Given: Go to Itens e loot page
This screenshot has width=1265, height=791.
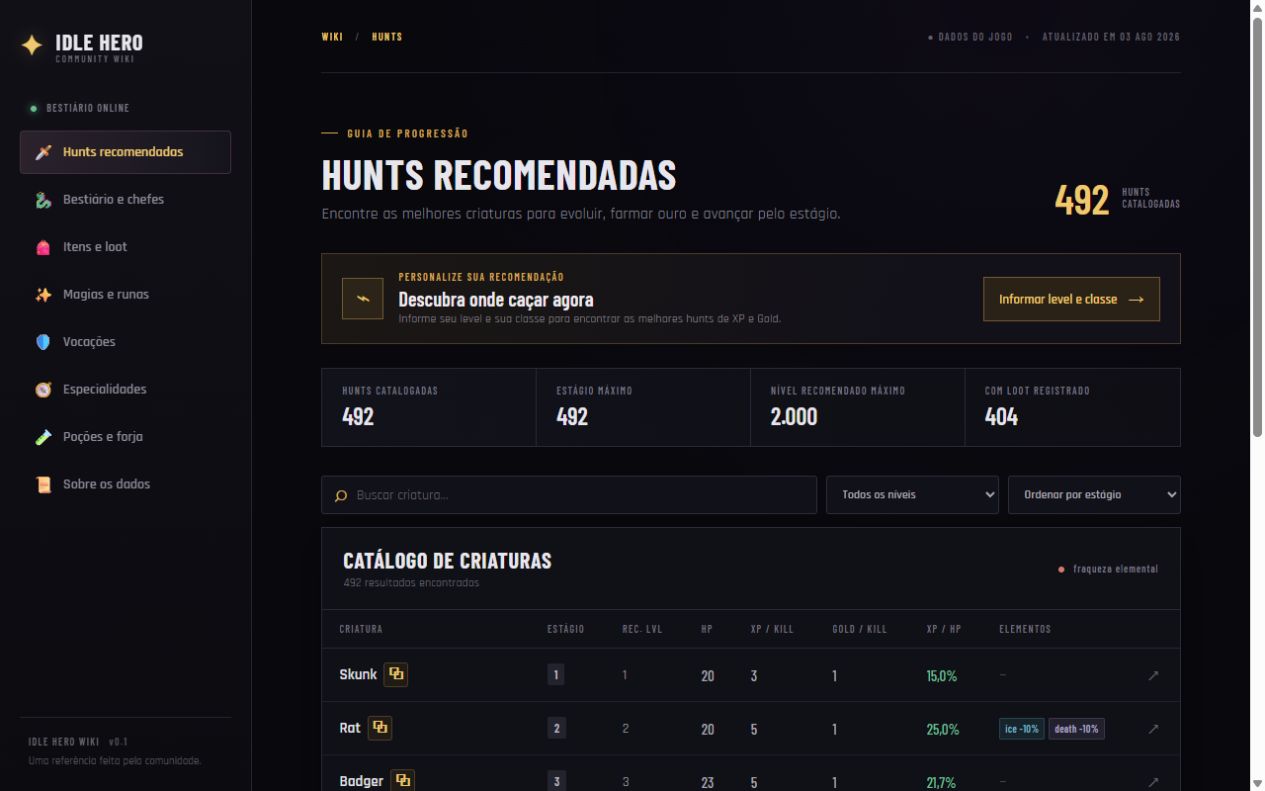Looking at the screenshot, I should tap(125, 247).
